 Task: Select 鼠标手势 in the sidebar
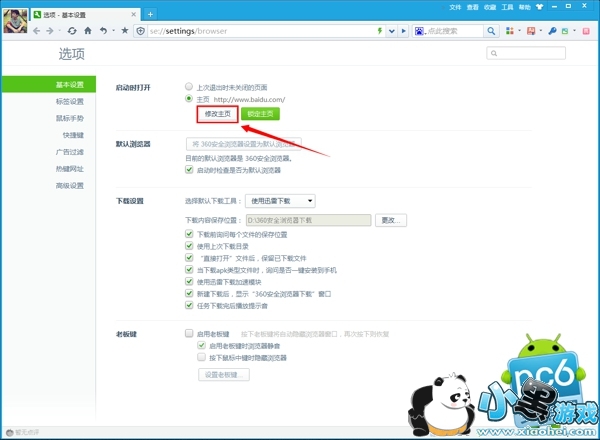70,118
